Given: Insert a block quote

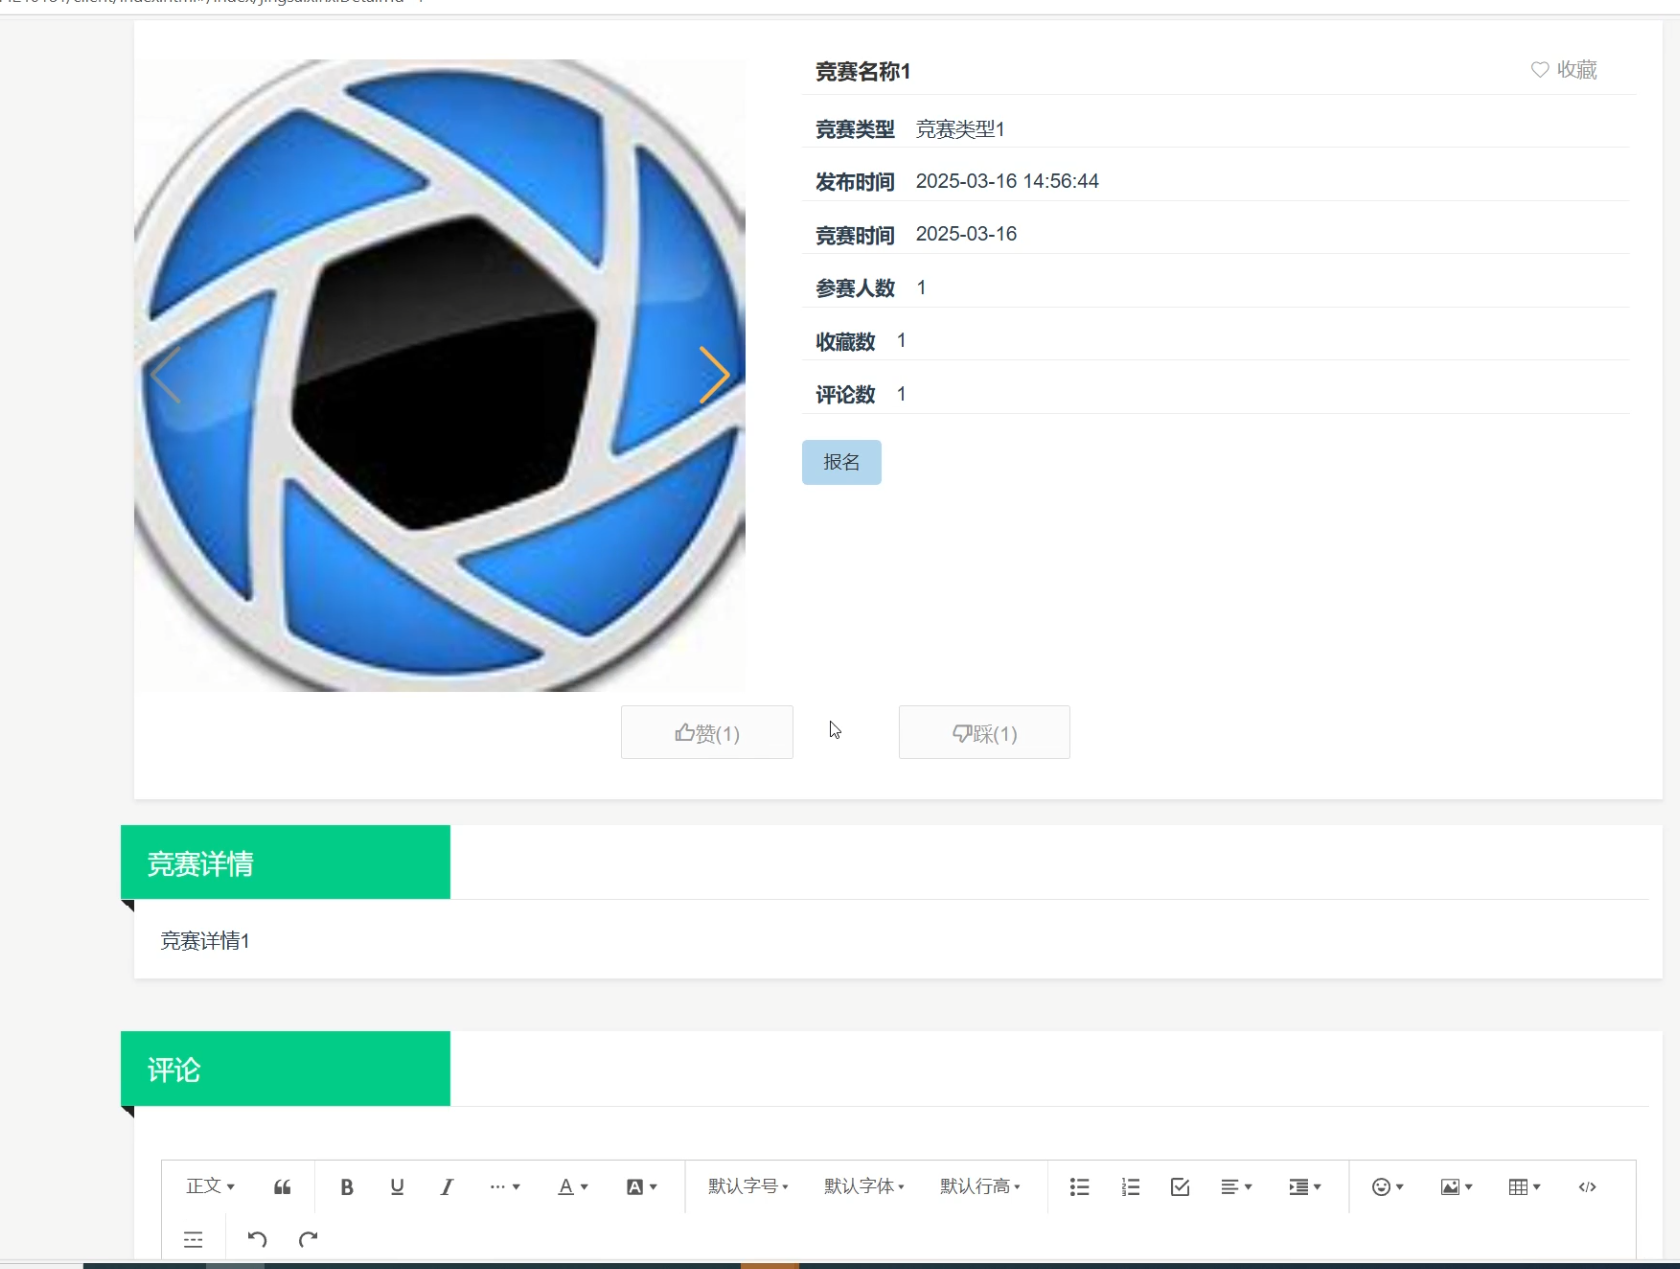Looking at the screenshot, I should tap(283, 1187).
